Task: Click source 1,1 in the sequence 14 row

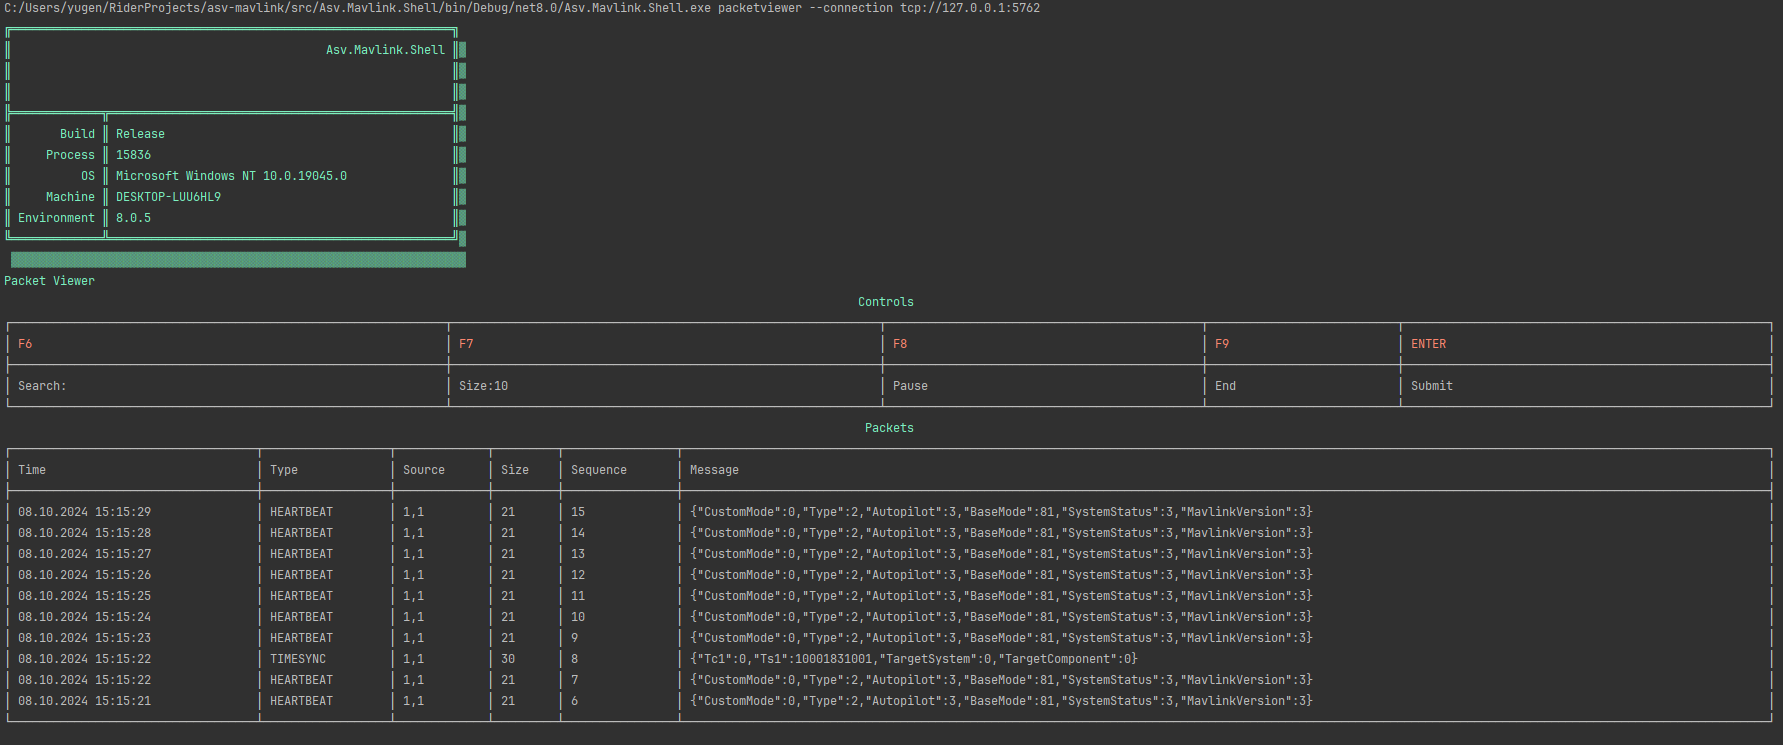Action: click(x=413, y=533)
